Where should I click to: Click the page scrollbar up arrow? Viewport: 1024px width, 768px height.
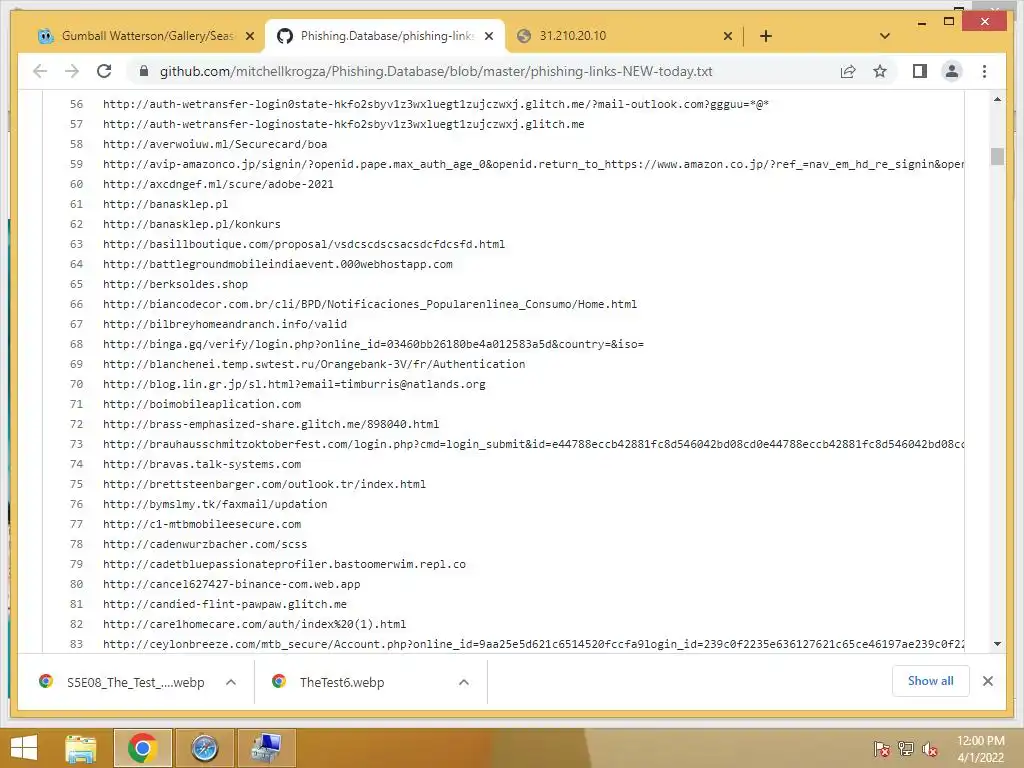click(997, 99)
